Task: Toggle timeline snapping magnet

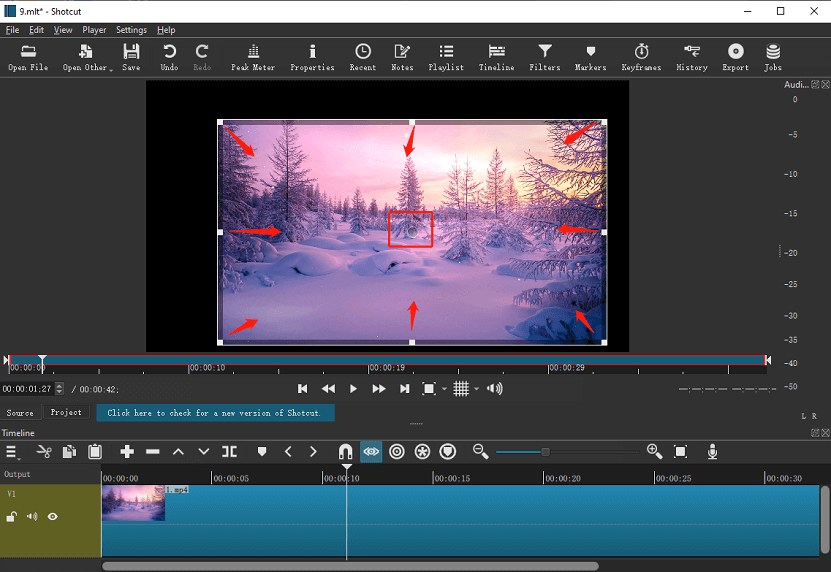Action: [345, 452]
